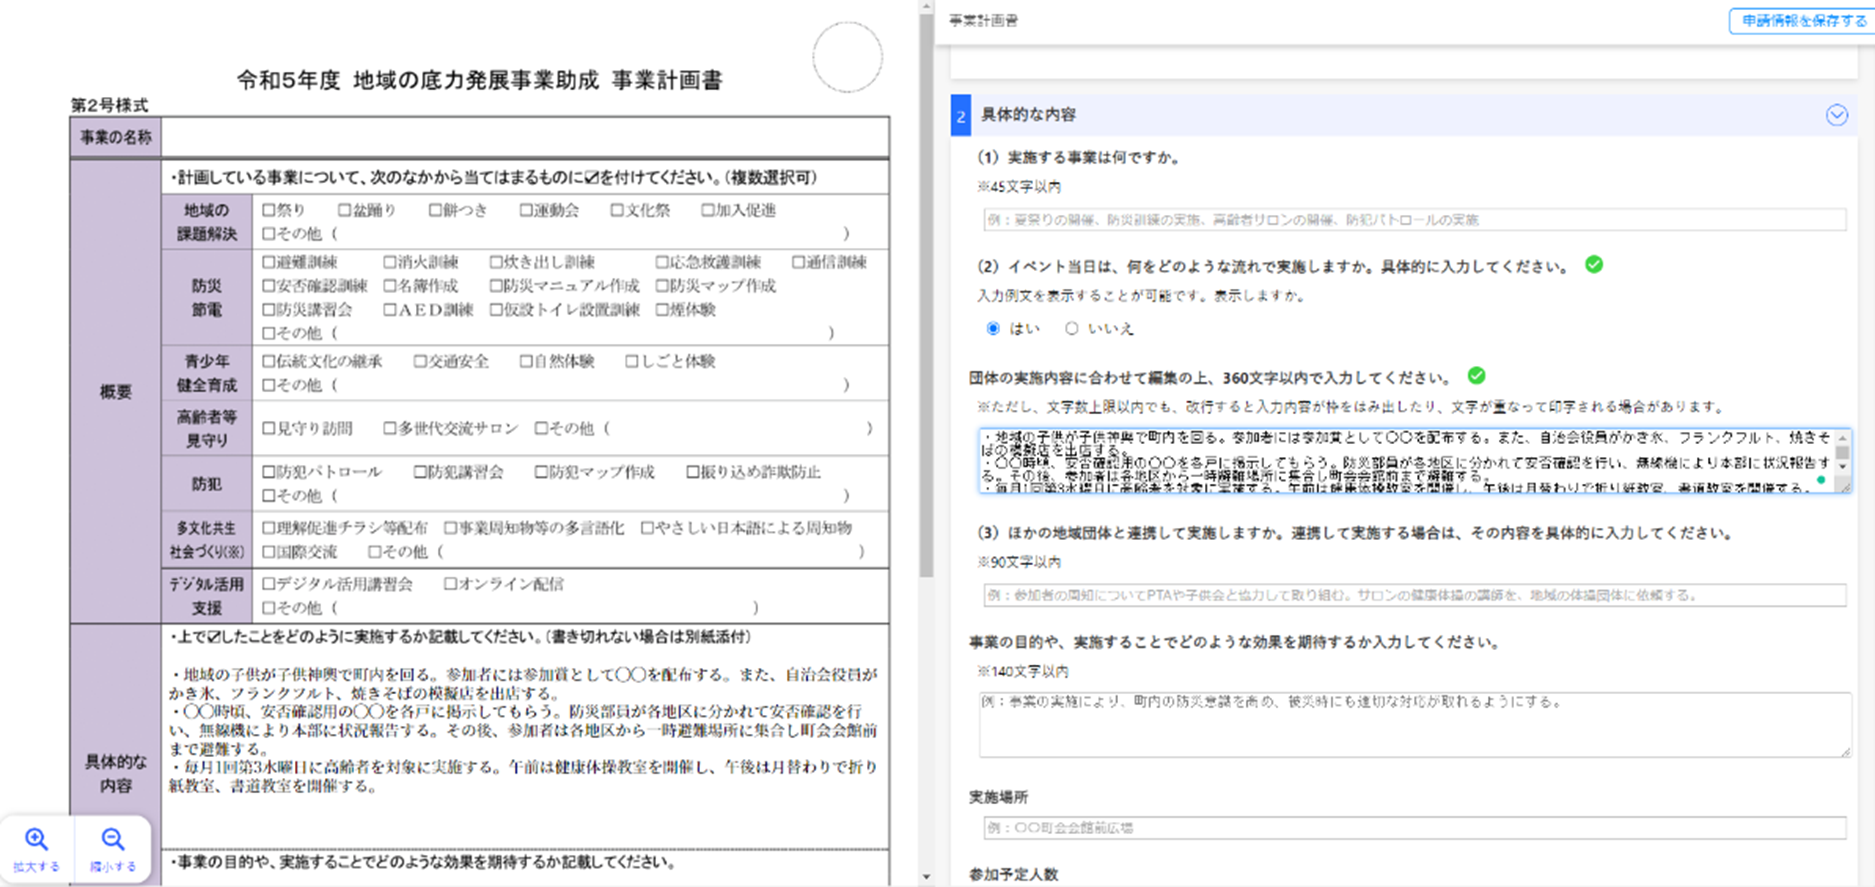Viewport: 1875px width, 887px height.
Task: Click the green checkmark beside question (2)
Action: point(1594,265)
